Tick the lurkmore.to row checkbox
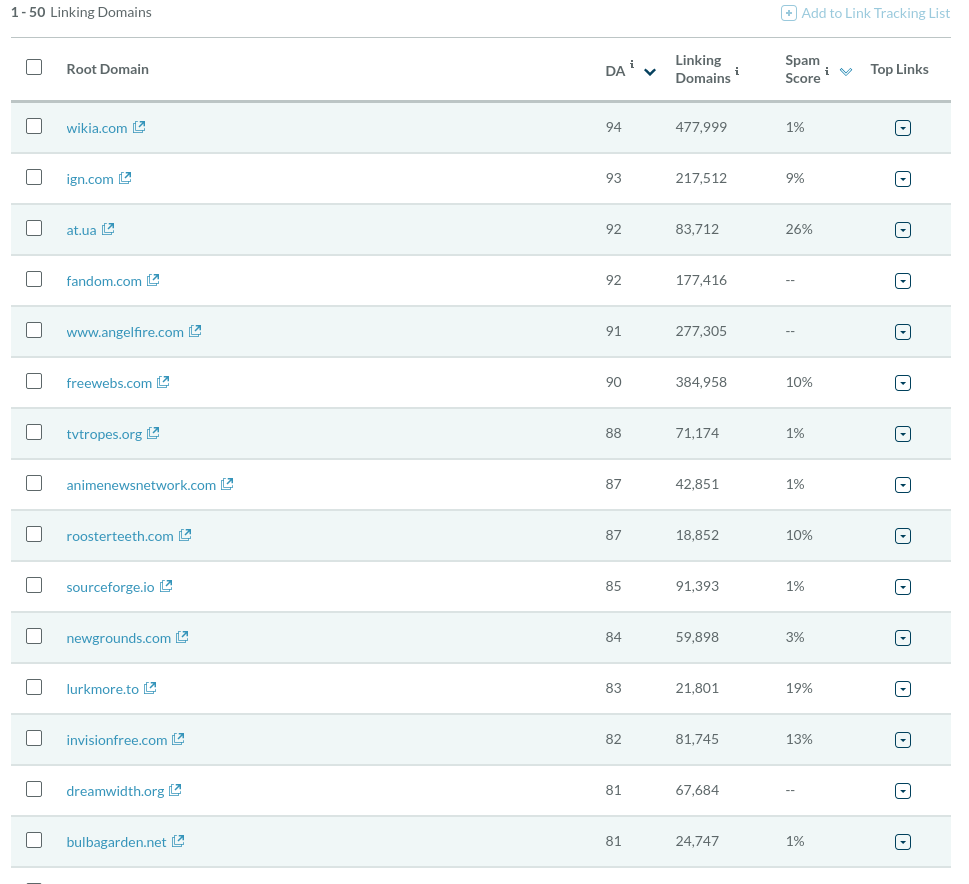This screenshot has width=969, height=884. coord(34,687)
